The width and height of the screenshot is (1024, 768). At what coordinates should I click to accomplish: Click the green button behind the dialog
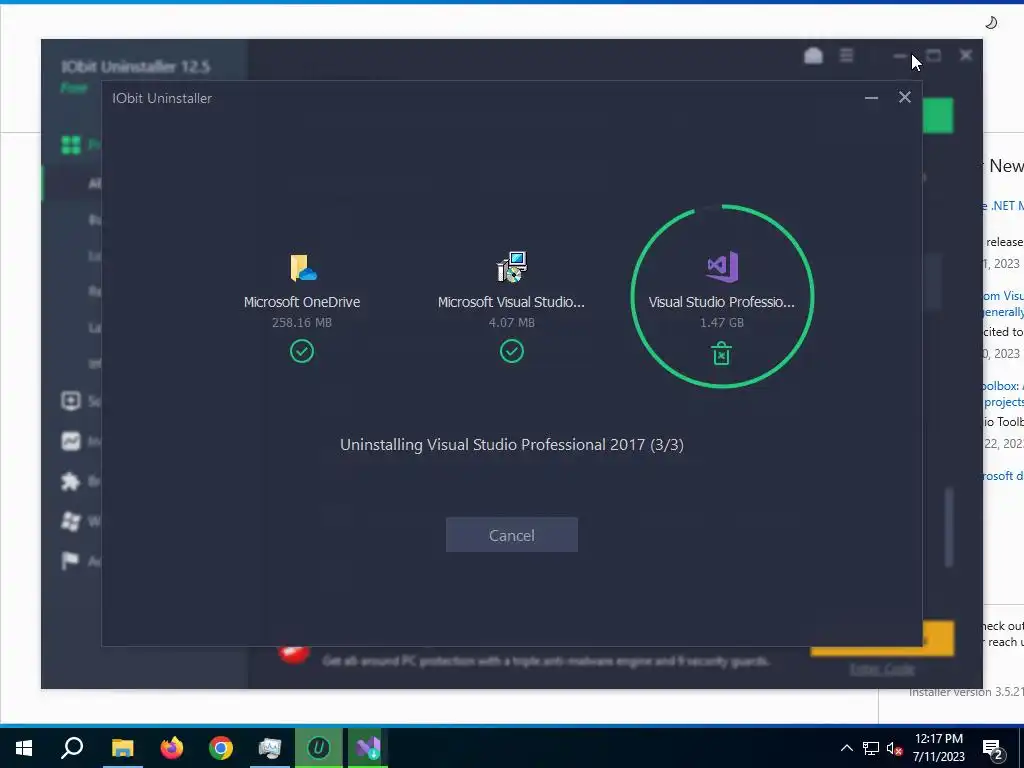coord(938,116)
